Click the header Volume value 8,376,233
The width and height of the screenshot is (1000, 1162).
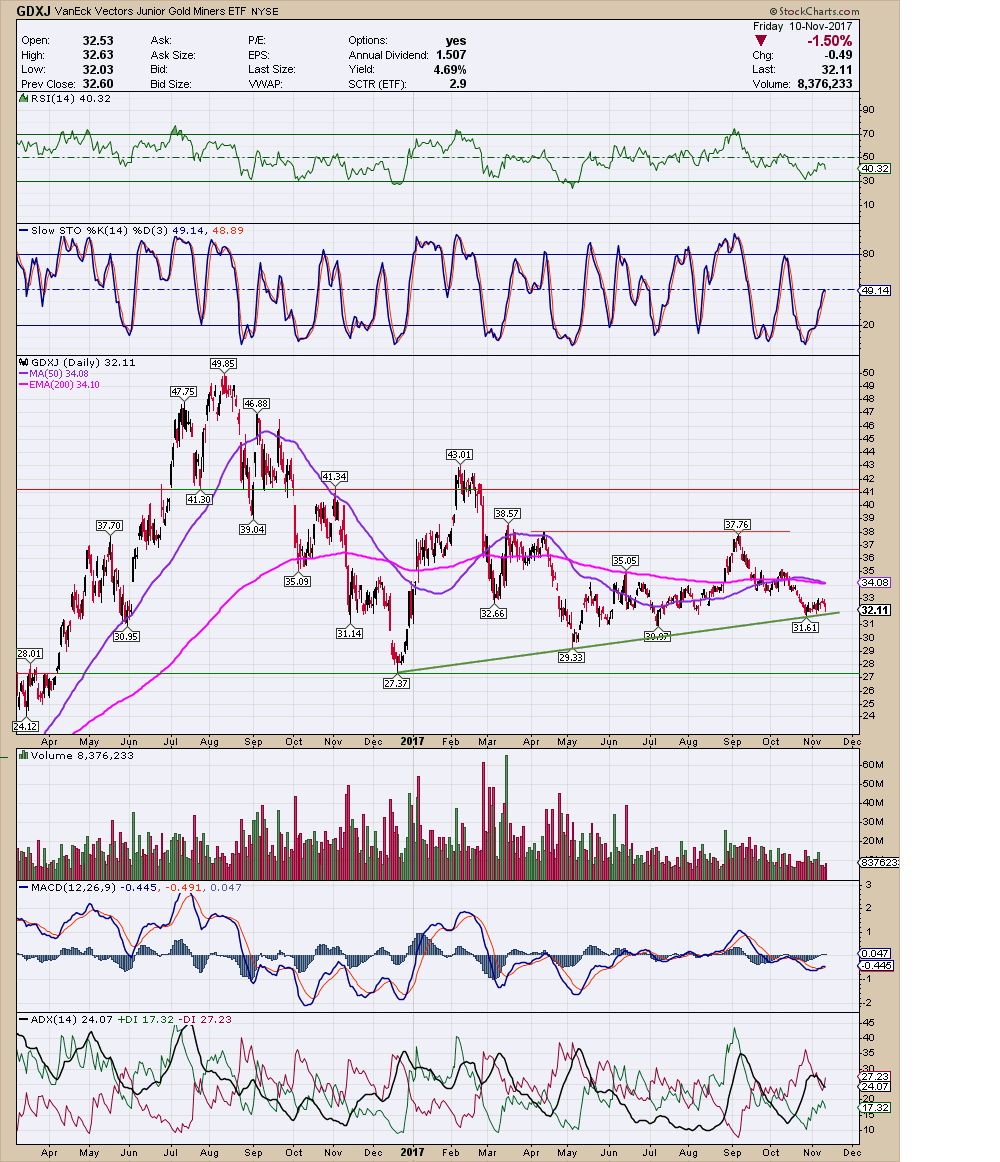point(825,84)
